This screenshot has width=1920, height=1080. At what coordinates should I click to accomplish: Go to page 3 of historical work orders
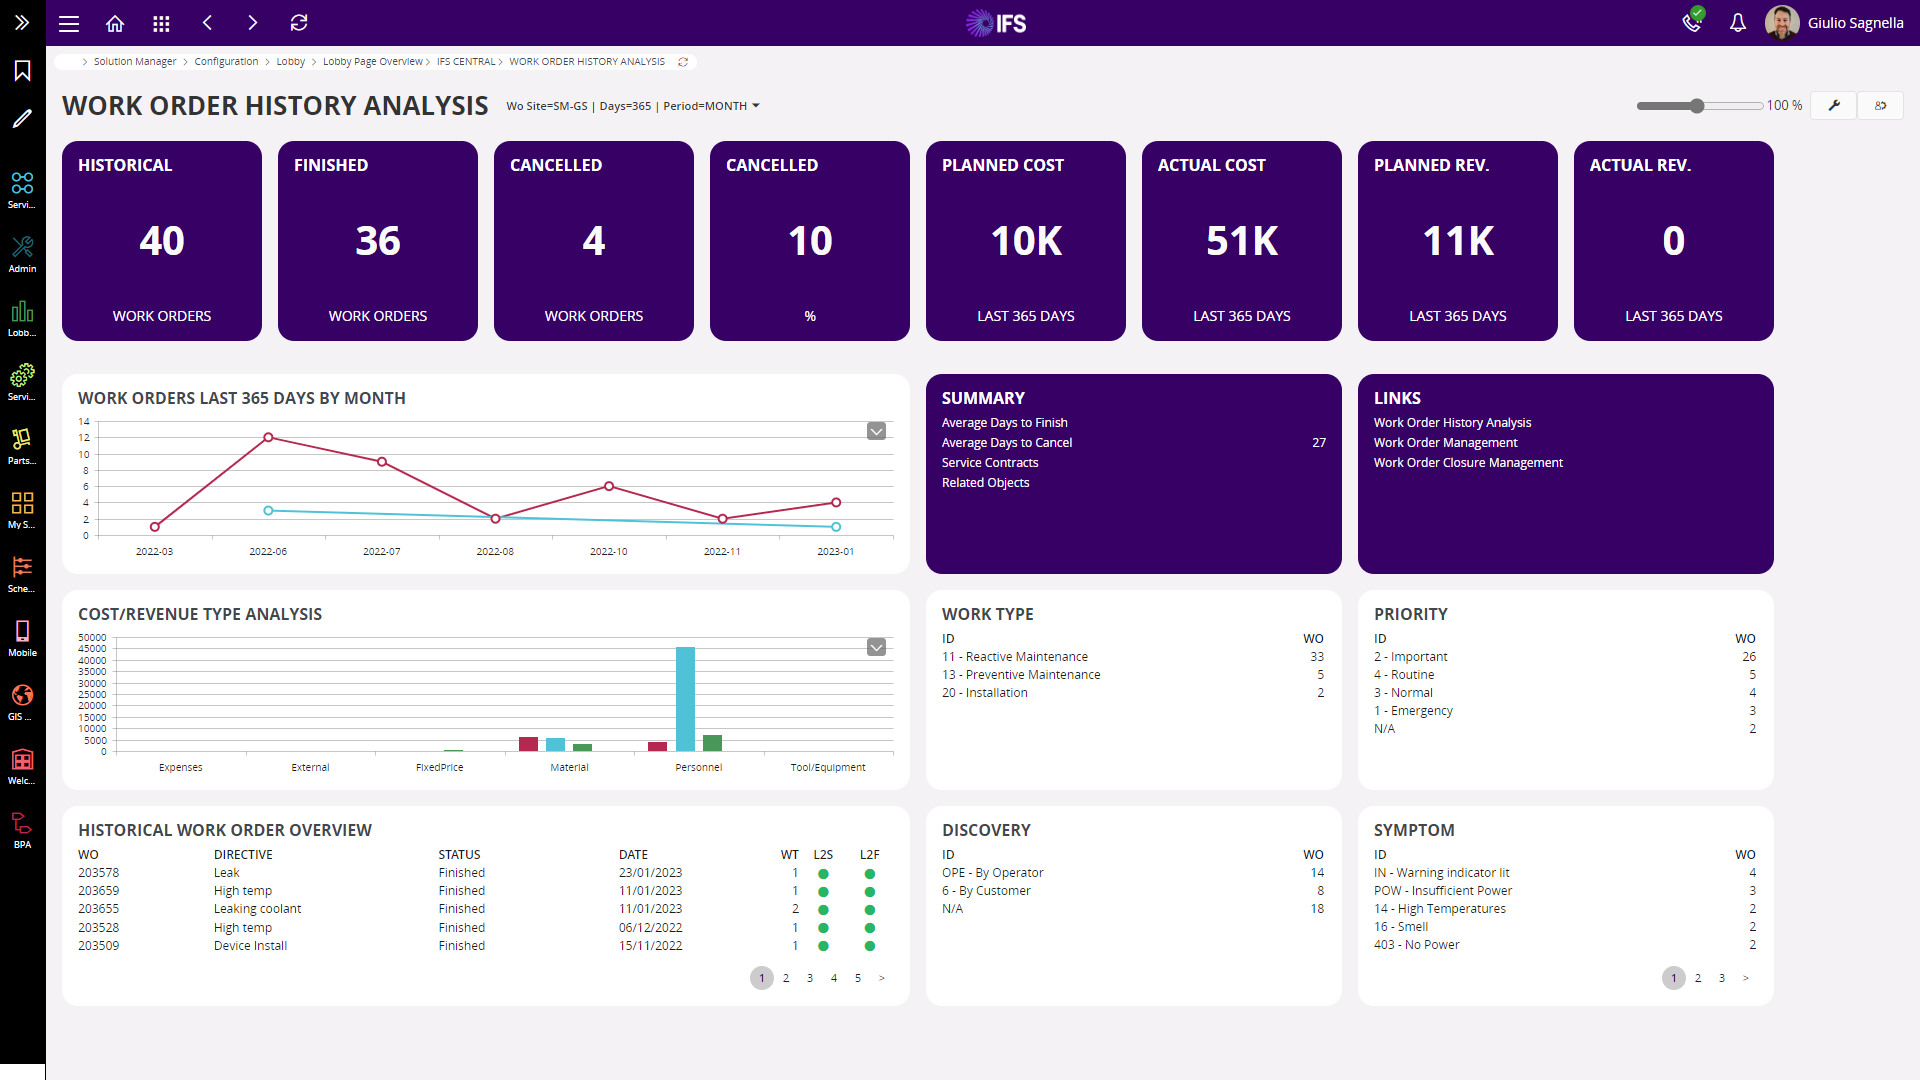(810, 978)
